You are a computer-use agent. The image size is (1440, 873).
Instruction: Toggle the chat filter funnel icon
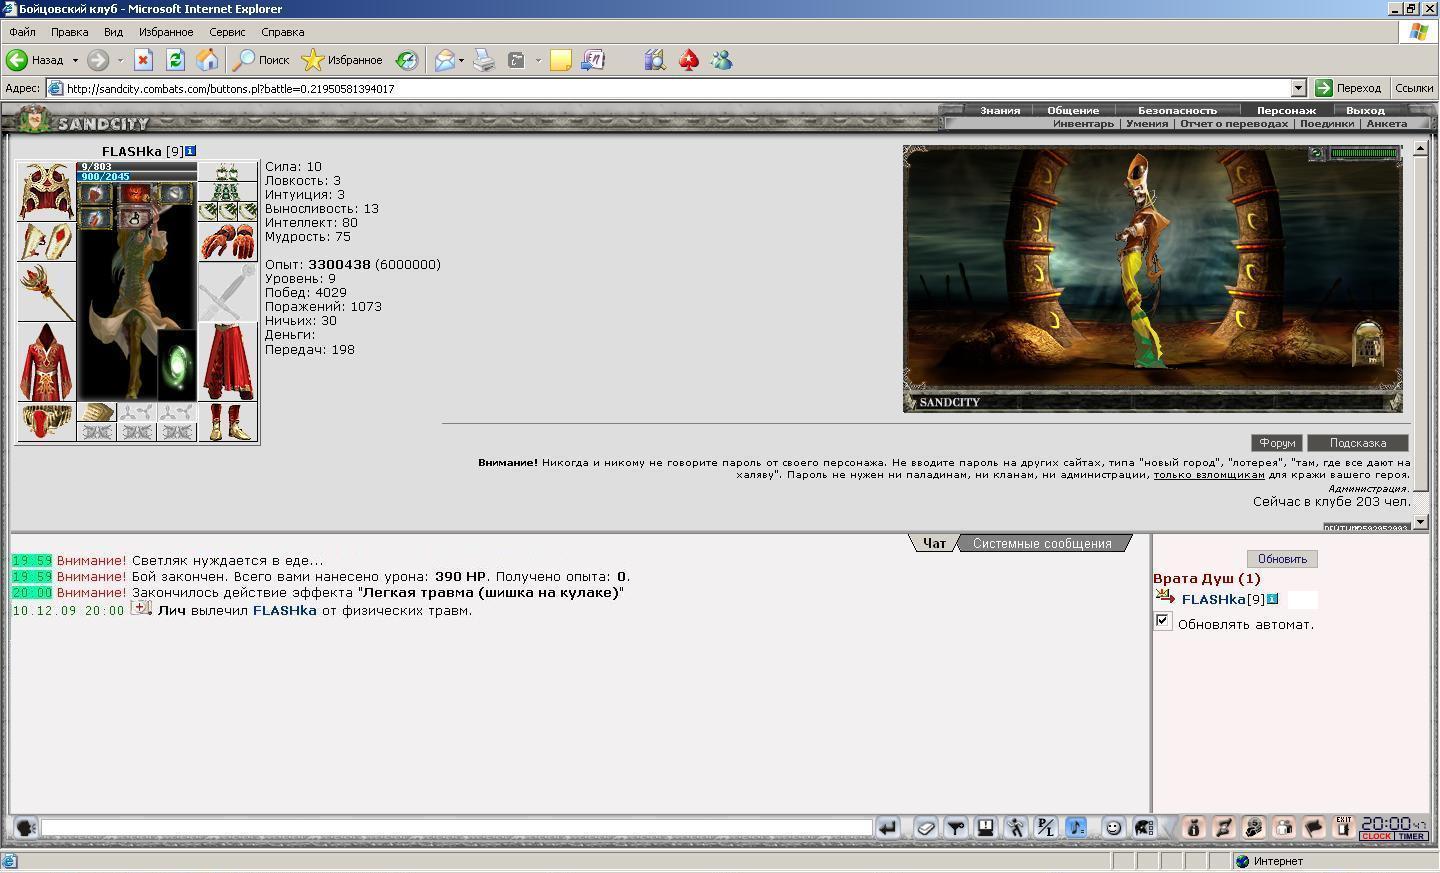[x=956, y=827]
